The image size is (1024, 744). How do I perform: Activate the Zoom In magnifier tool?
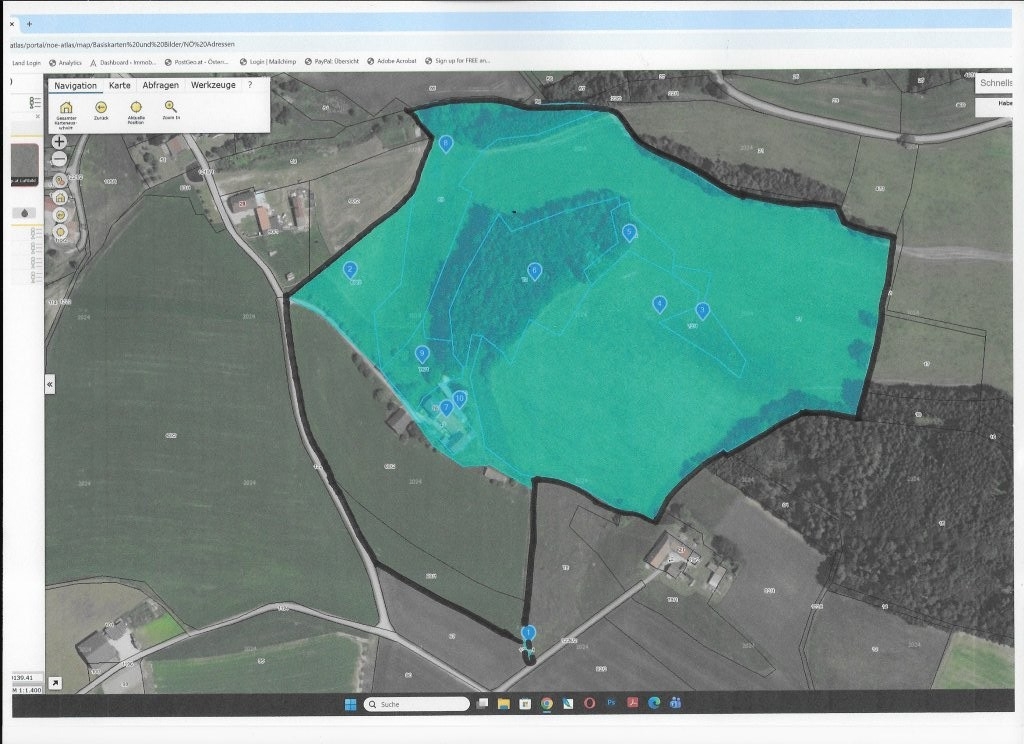click(170, 106)
